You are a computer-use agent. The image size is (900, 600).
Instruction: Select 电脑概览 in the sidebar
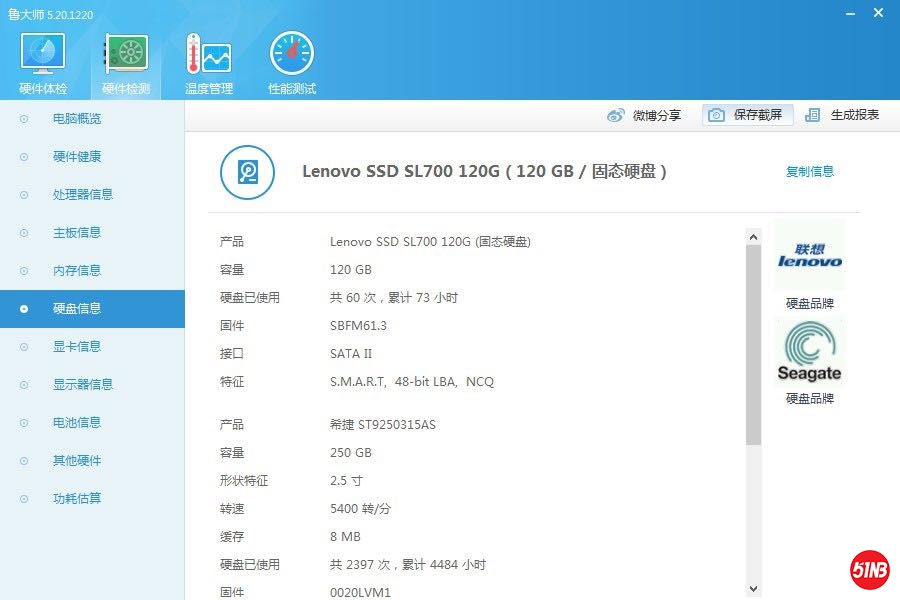tap(92, 119)
